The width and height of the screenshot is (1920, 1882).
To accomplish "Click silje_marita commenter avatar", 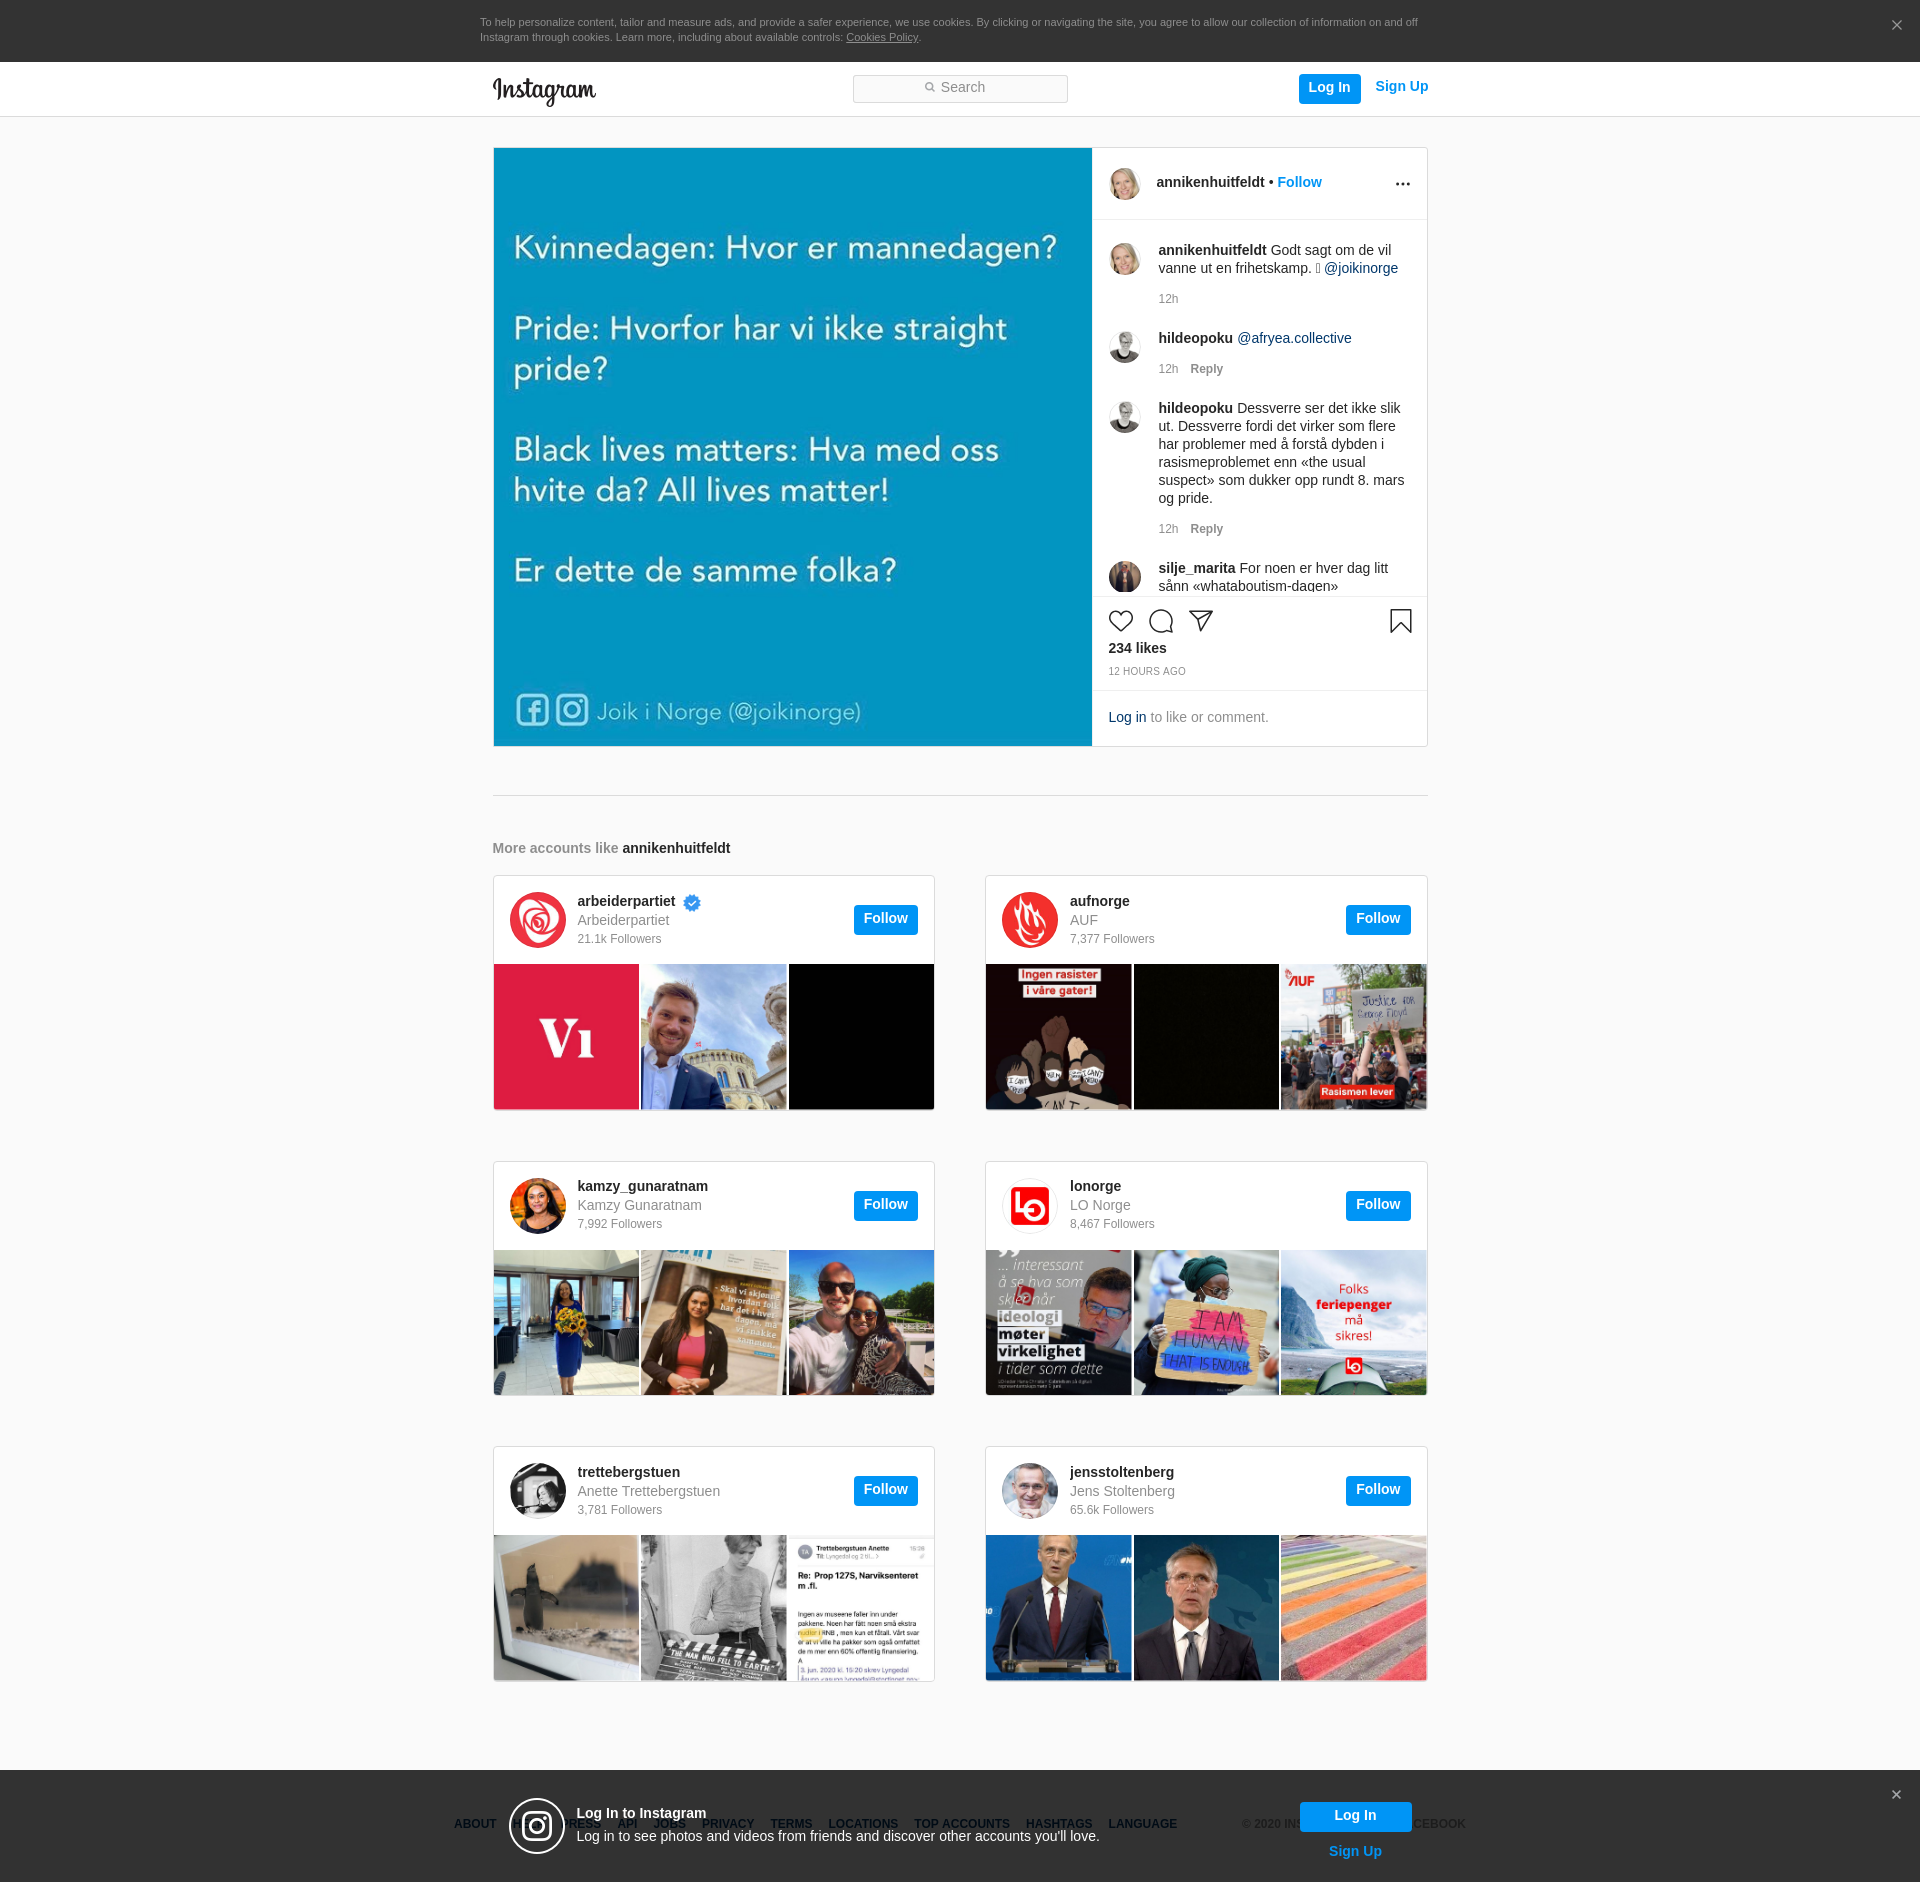I will [1125, 577].
